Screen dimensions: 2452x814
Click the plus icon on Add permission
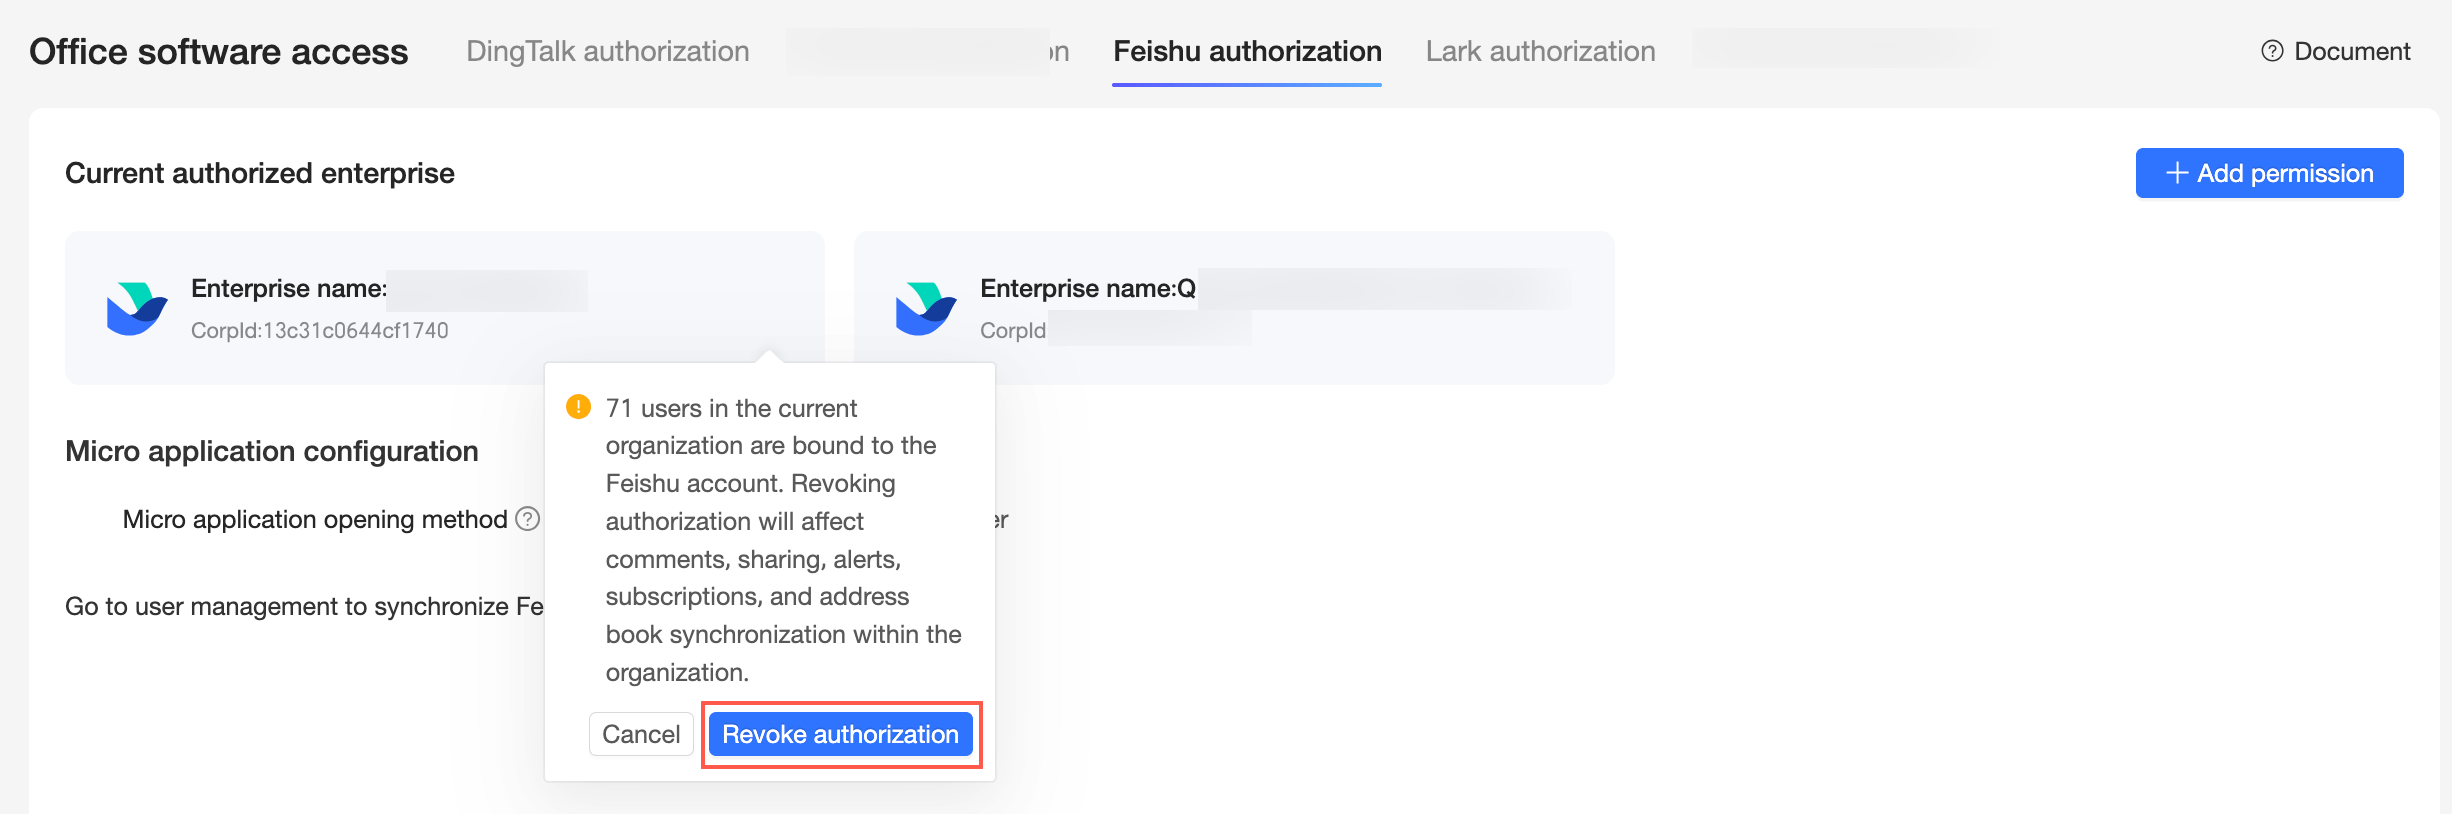click(2177, 173)
